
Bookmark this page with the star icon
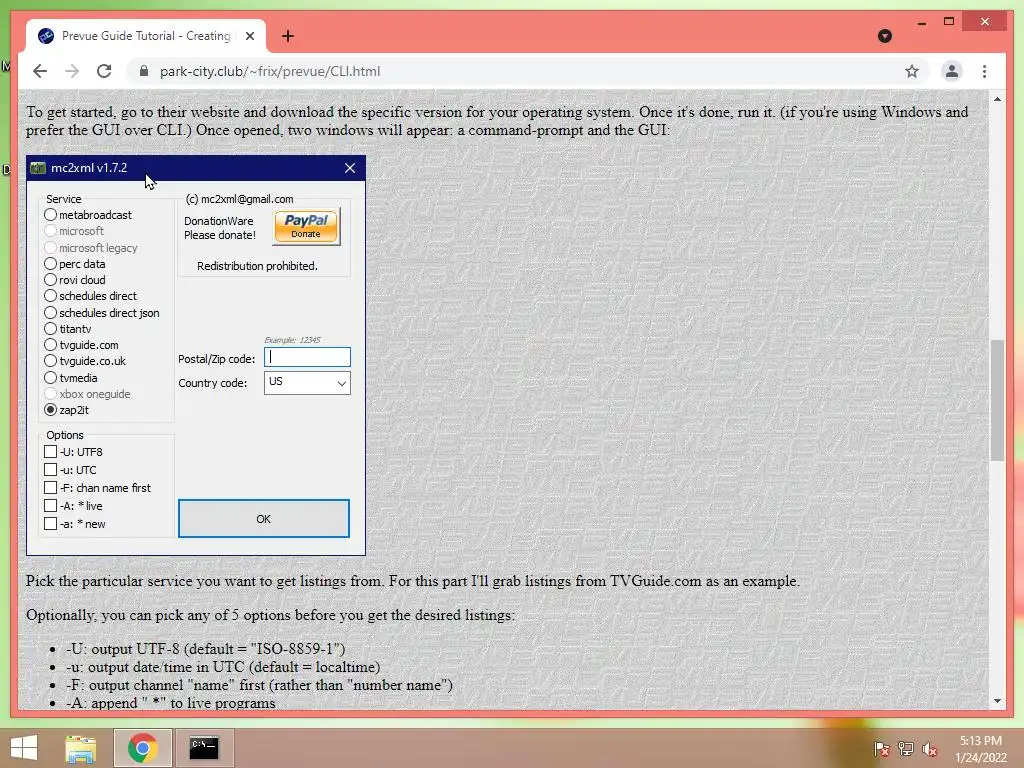[912, 71]
